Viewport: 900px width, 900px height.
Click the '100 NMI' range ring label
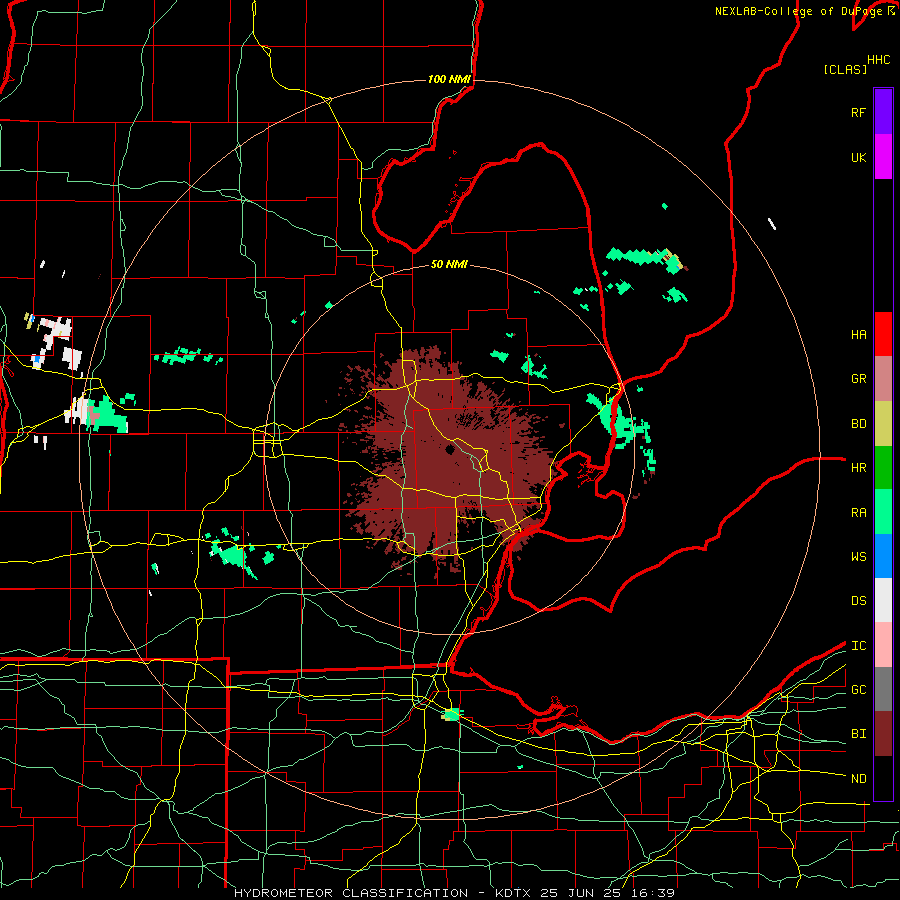point(449,79)
